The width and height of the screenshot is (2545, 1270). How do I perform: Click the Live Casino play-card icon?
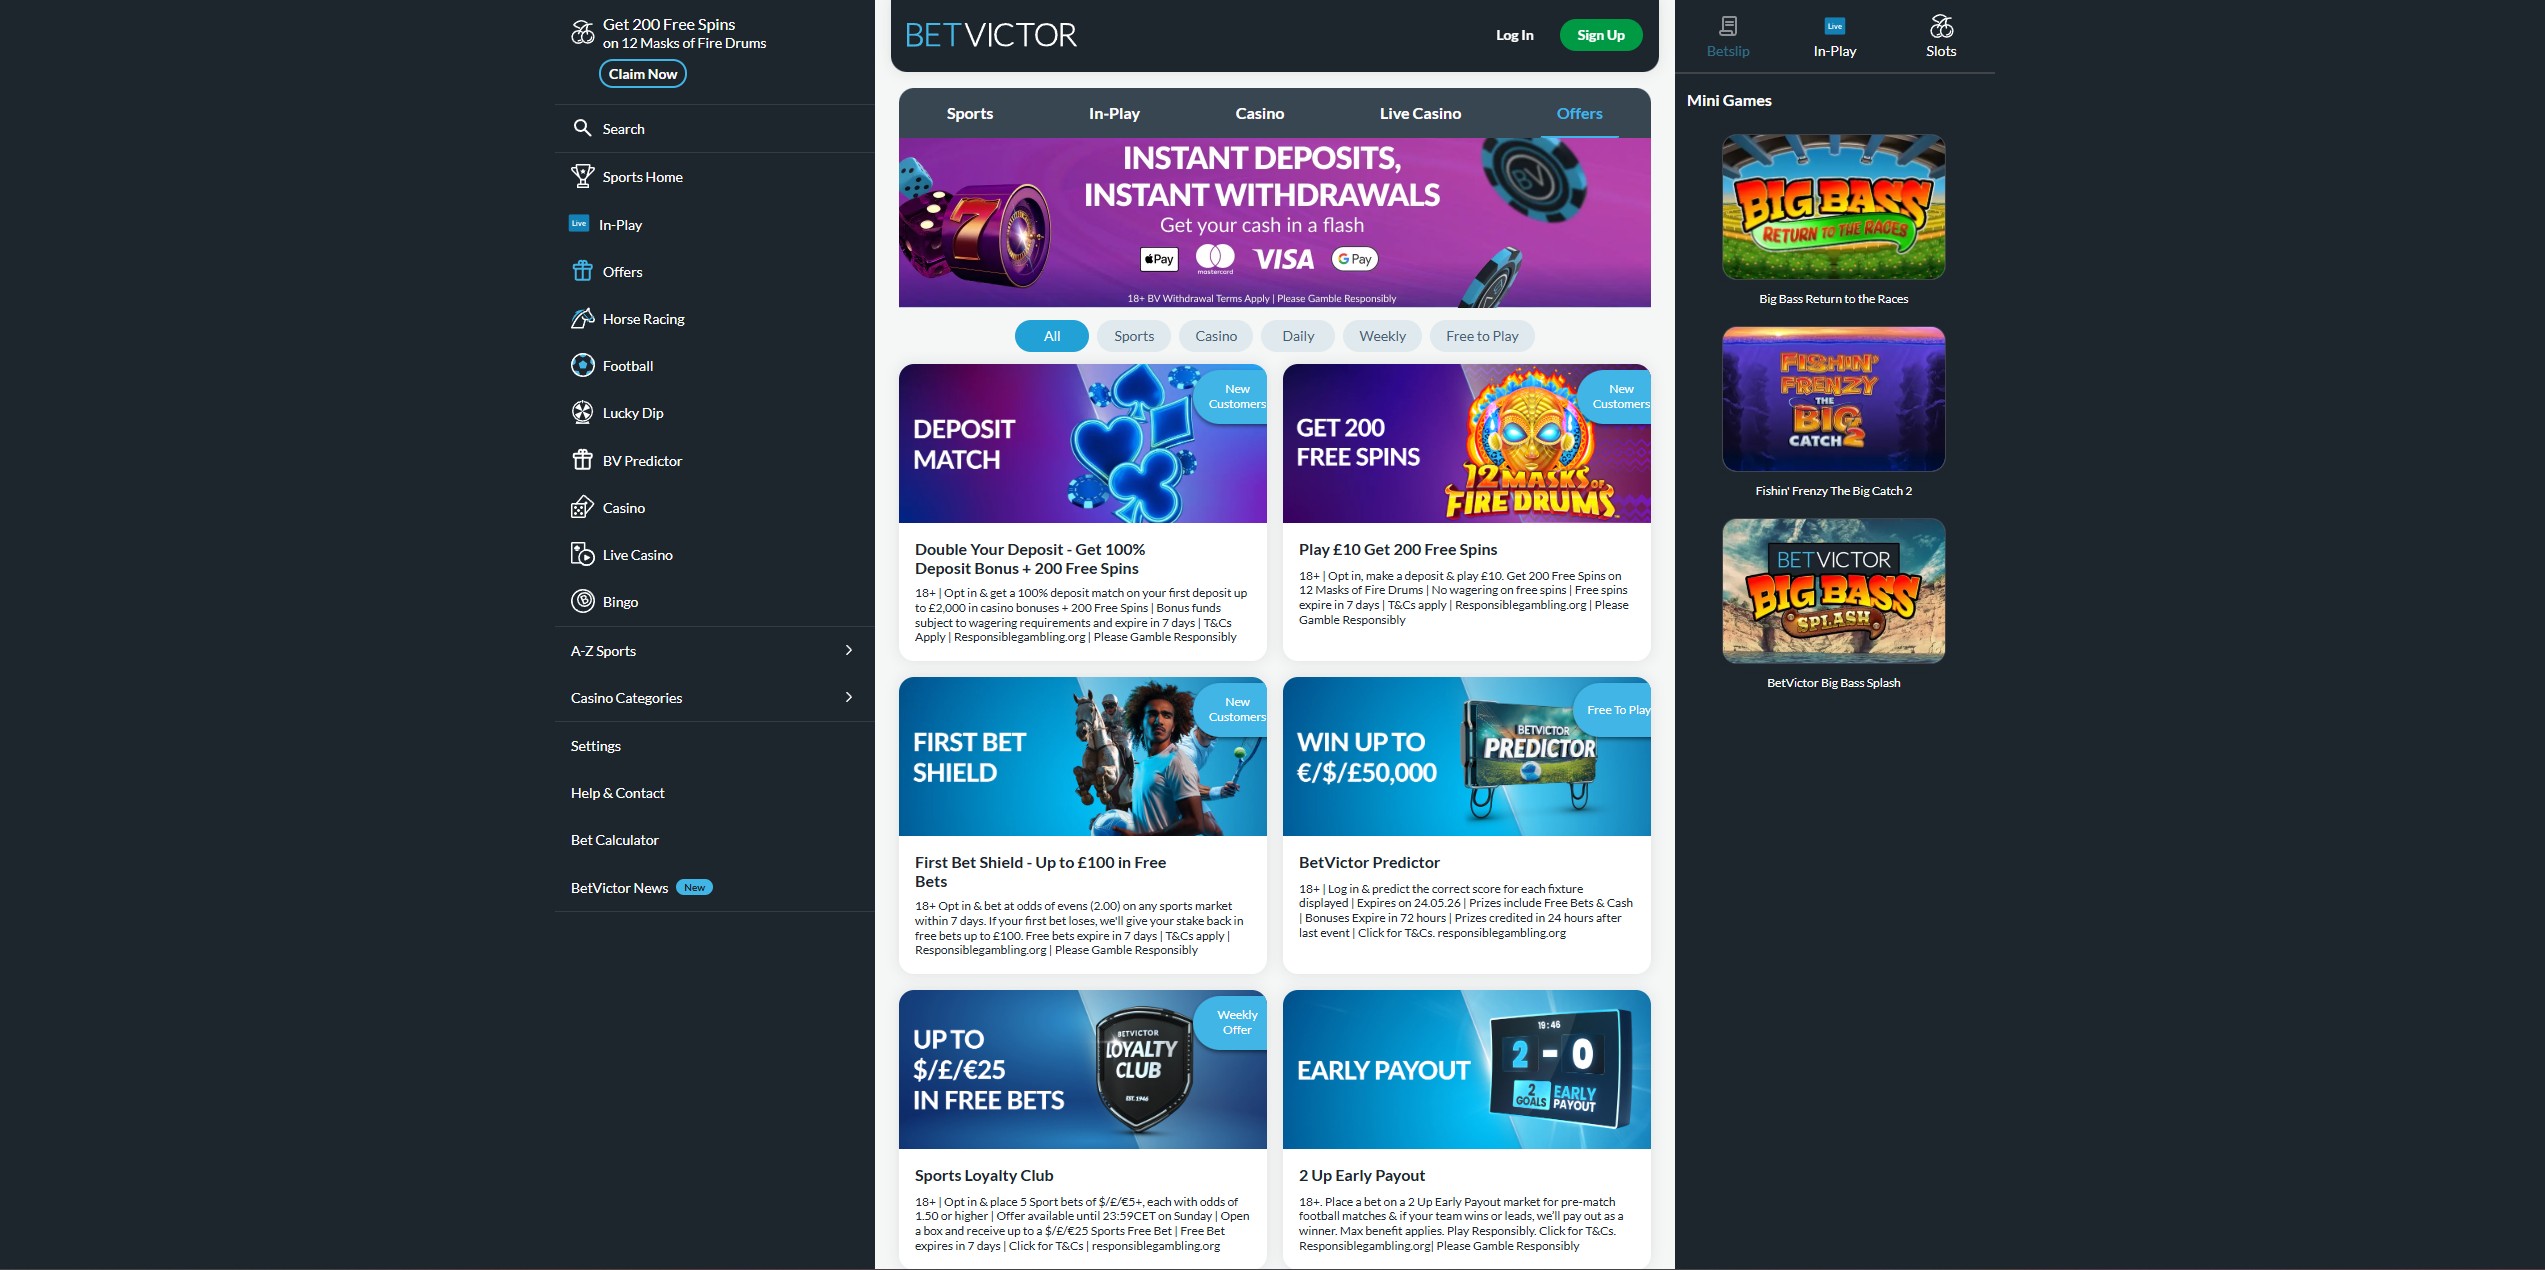point(582,554)
